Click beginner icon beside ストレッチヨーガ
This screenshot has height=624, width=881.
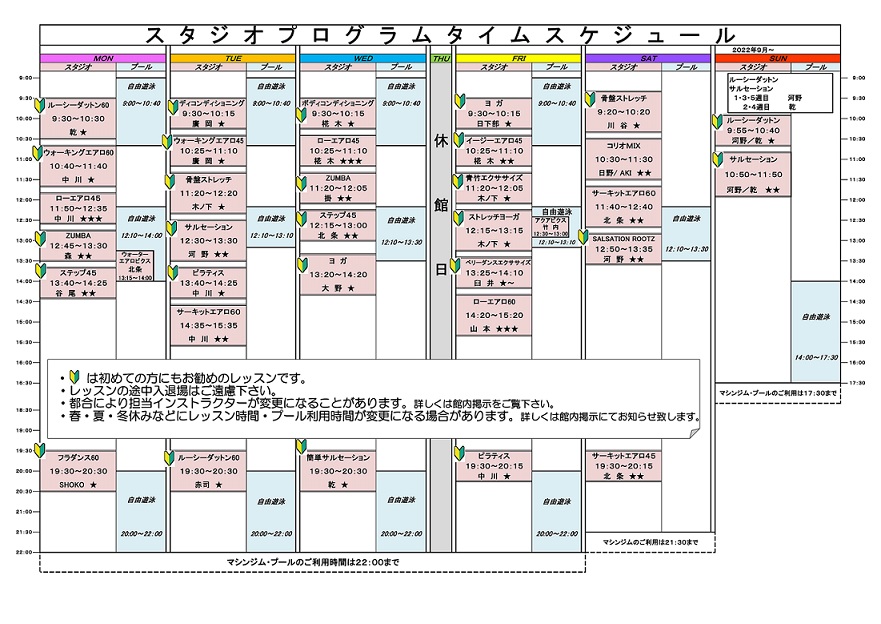click(x=459, y=218)
